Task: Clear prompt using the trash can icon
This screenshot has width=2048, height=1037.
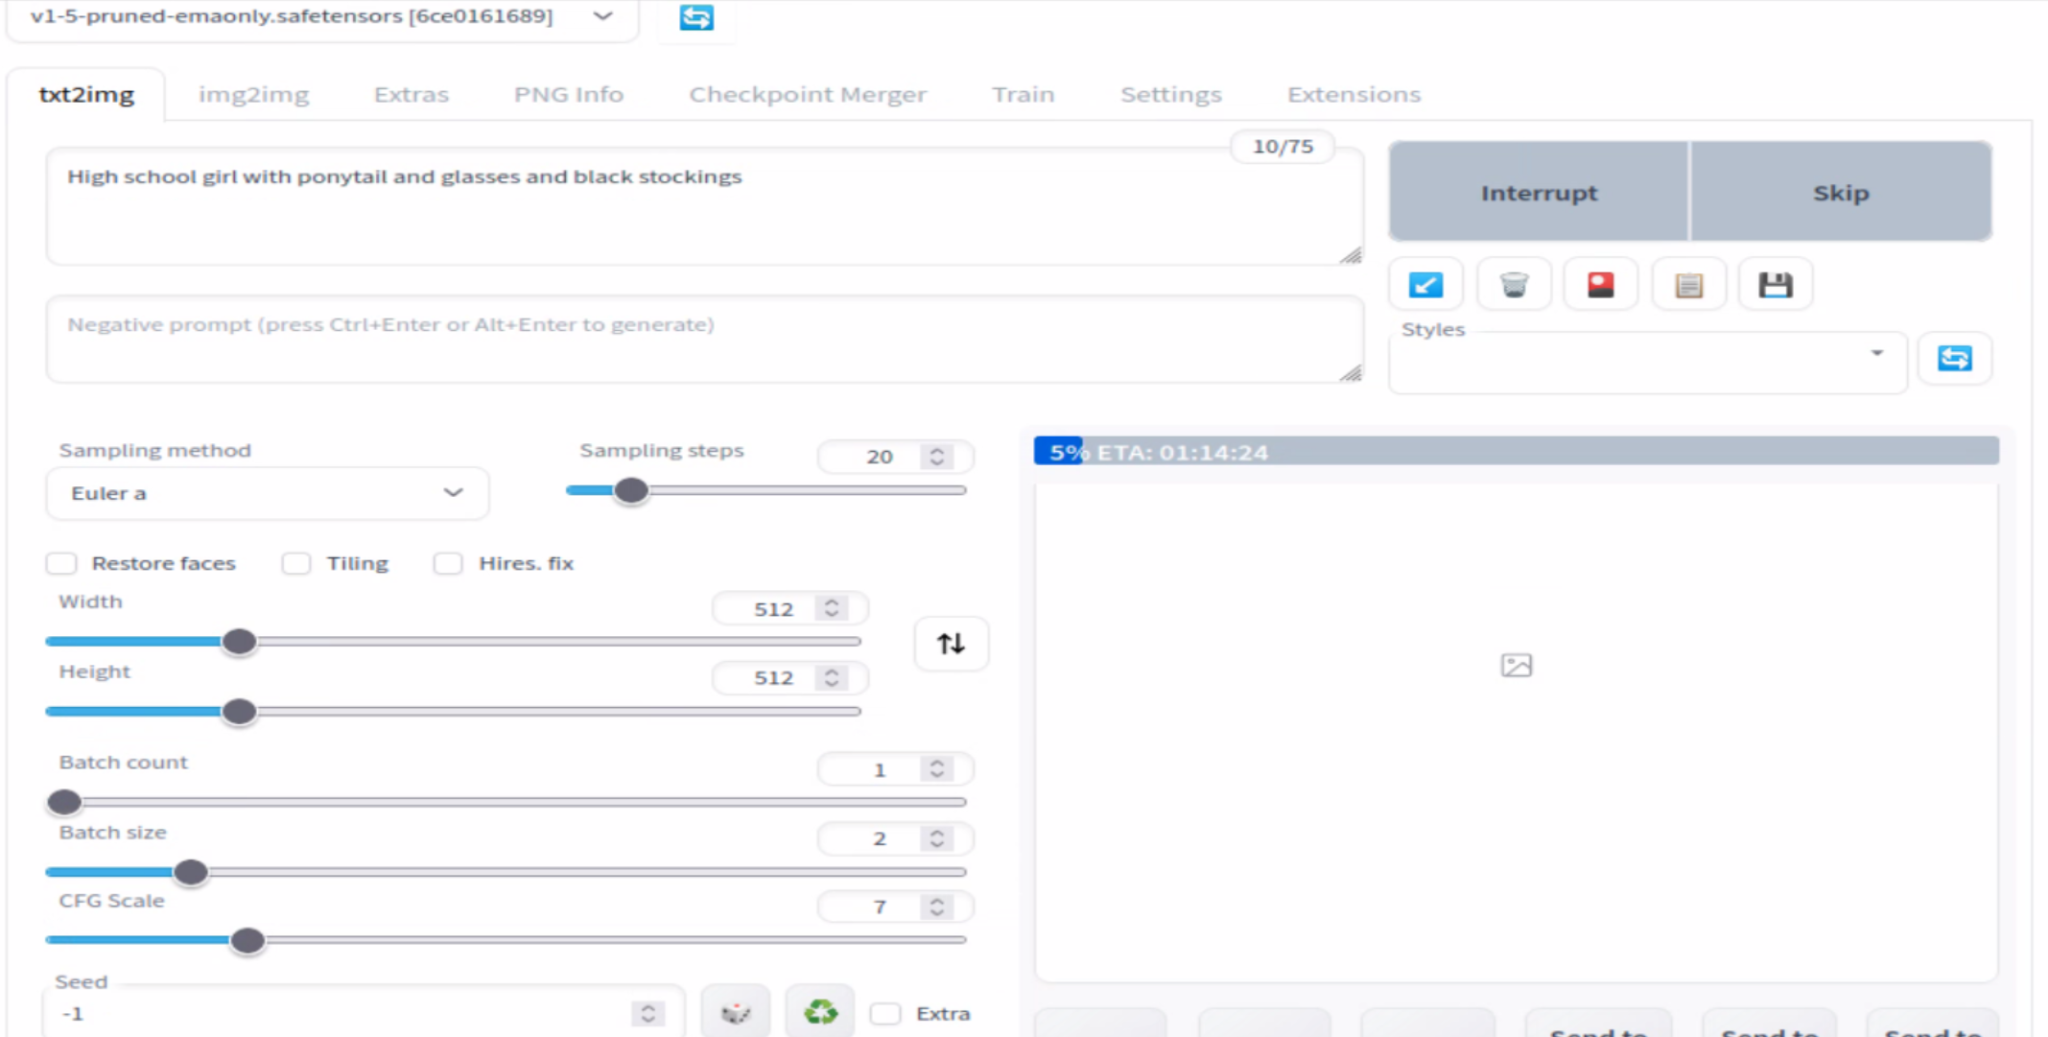Action: 1514,285
